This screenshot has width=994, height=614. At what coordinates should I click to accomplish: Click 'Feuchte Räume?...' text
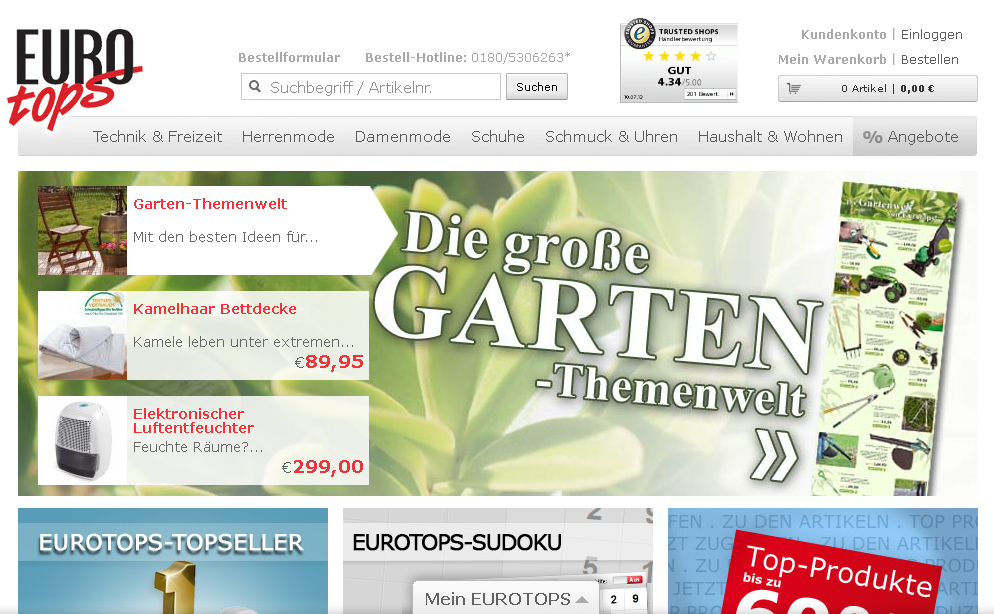(x=198, y=447)
